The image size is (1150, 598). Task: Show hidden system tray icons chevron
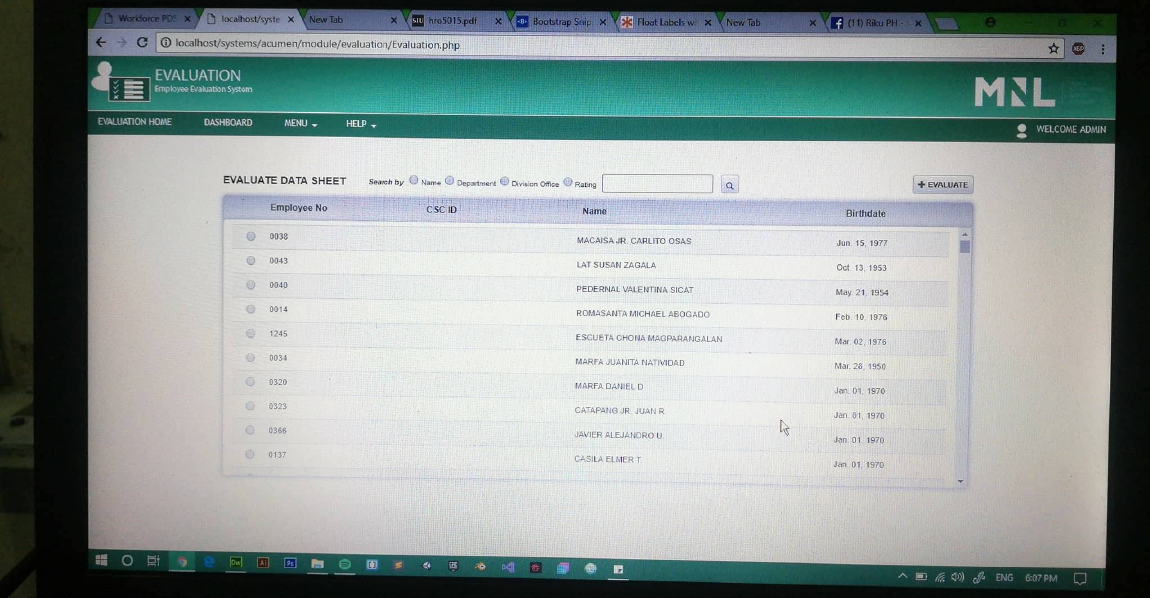[x=902, y=576]
